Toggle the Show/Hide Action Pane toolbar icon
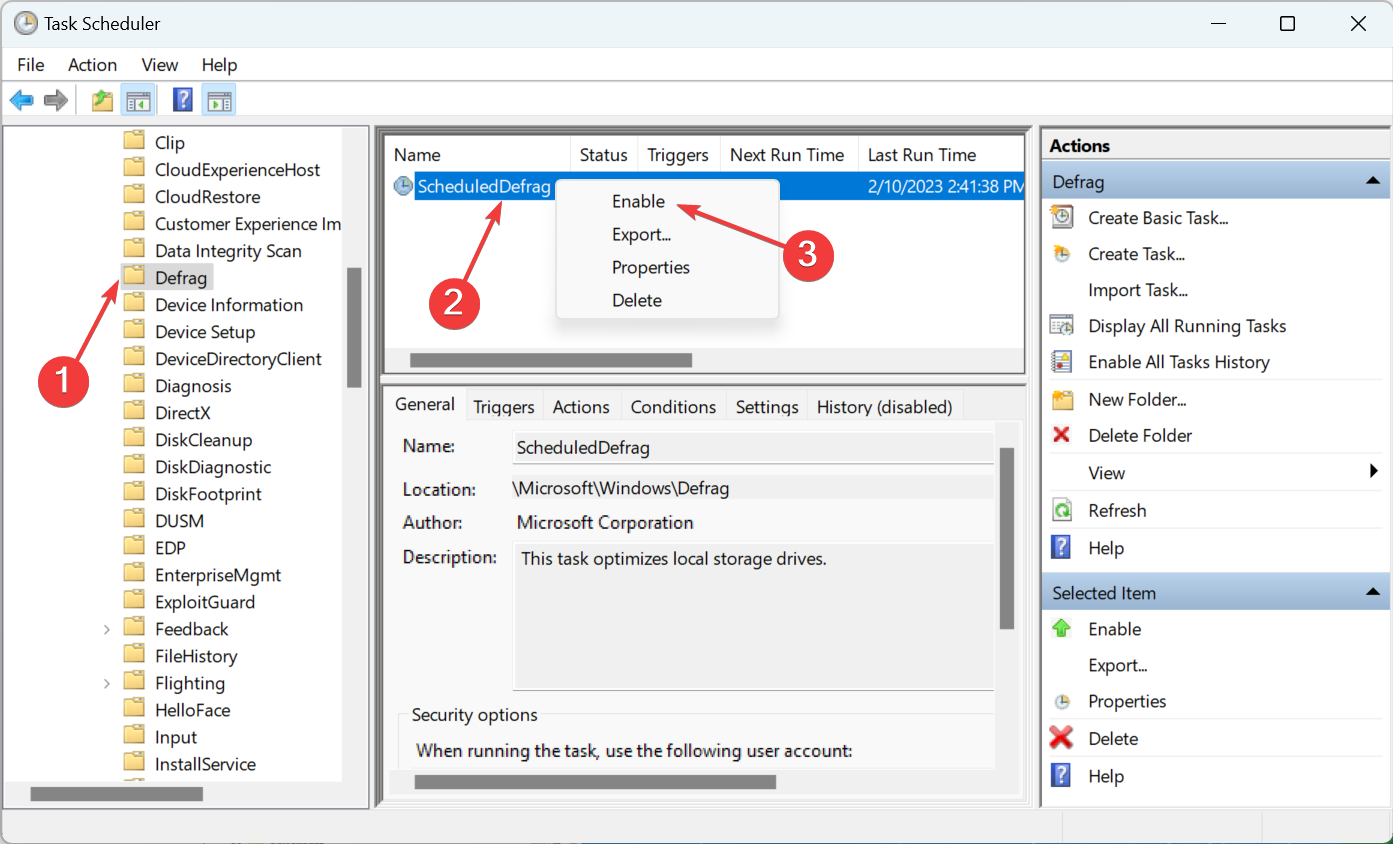The width and height of the screenshot is (1393, 844). [219, 100]
